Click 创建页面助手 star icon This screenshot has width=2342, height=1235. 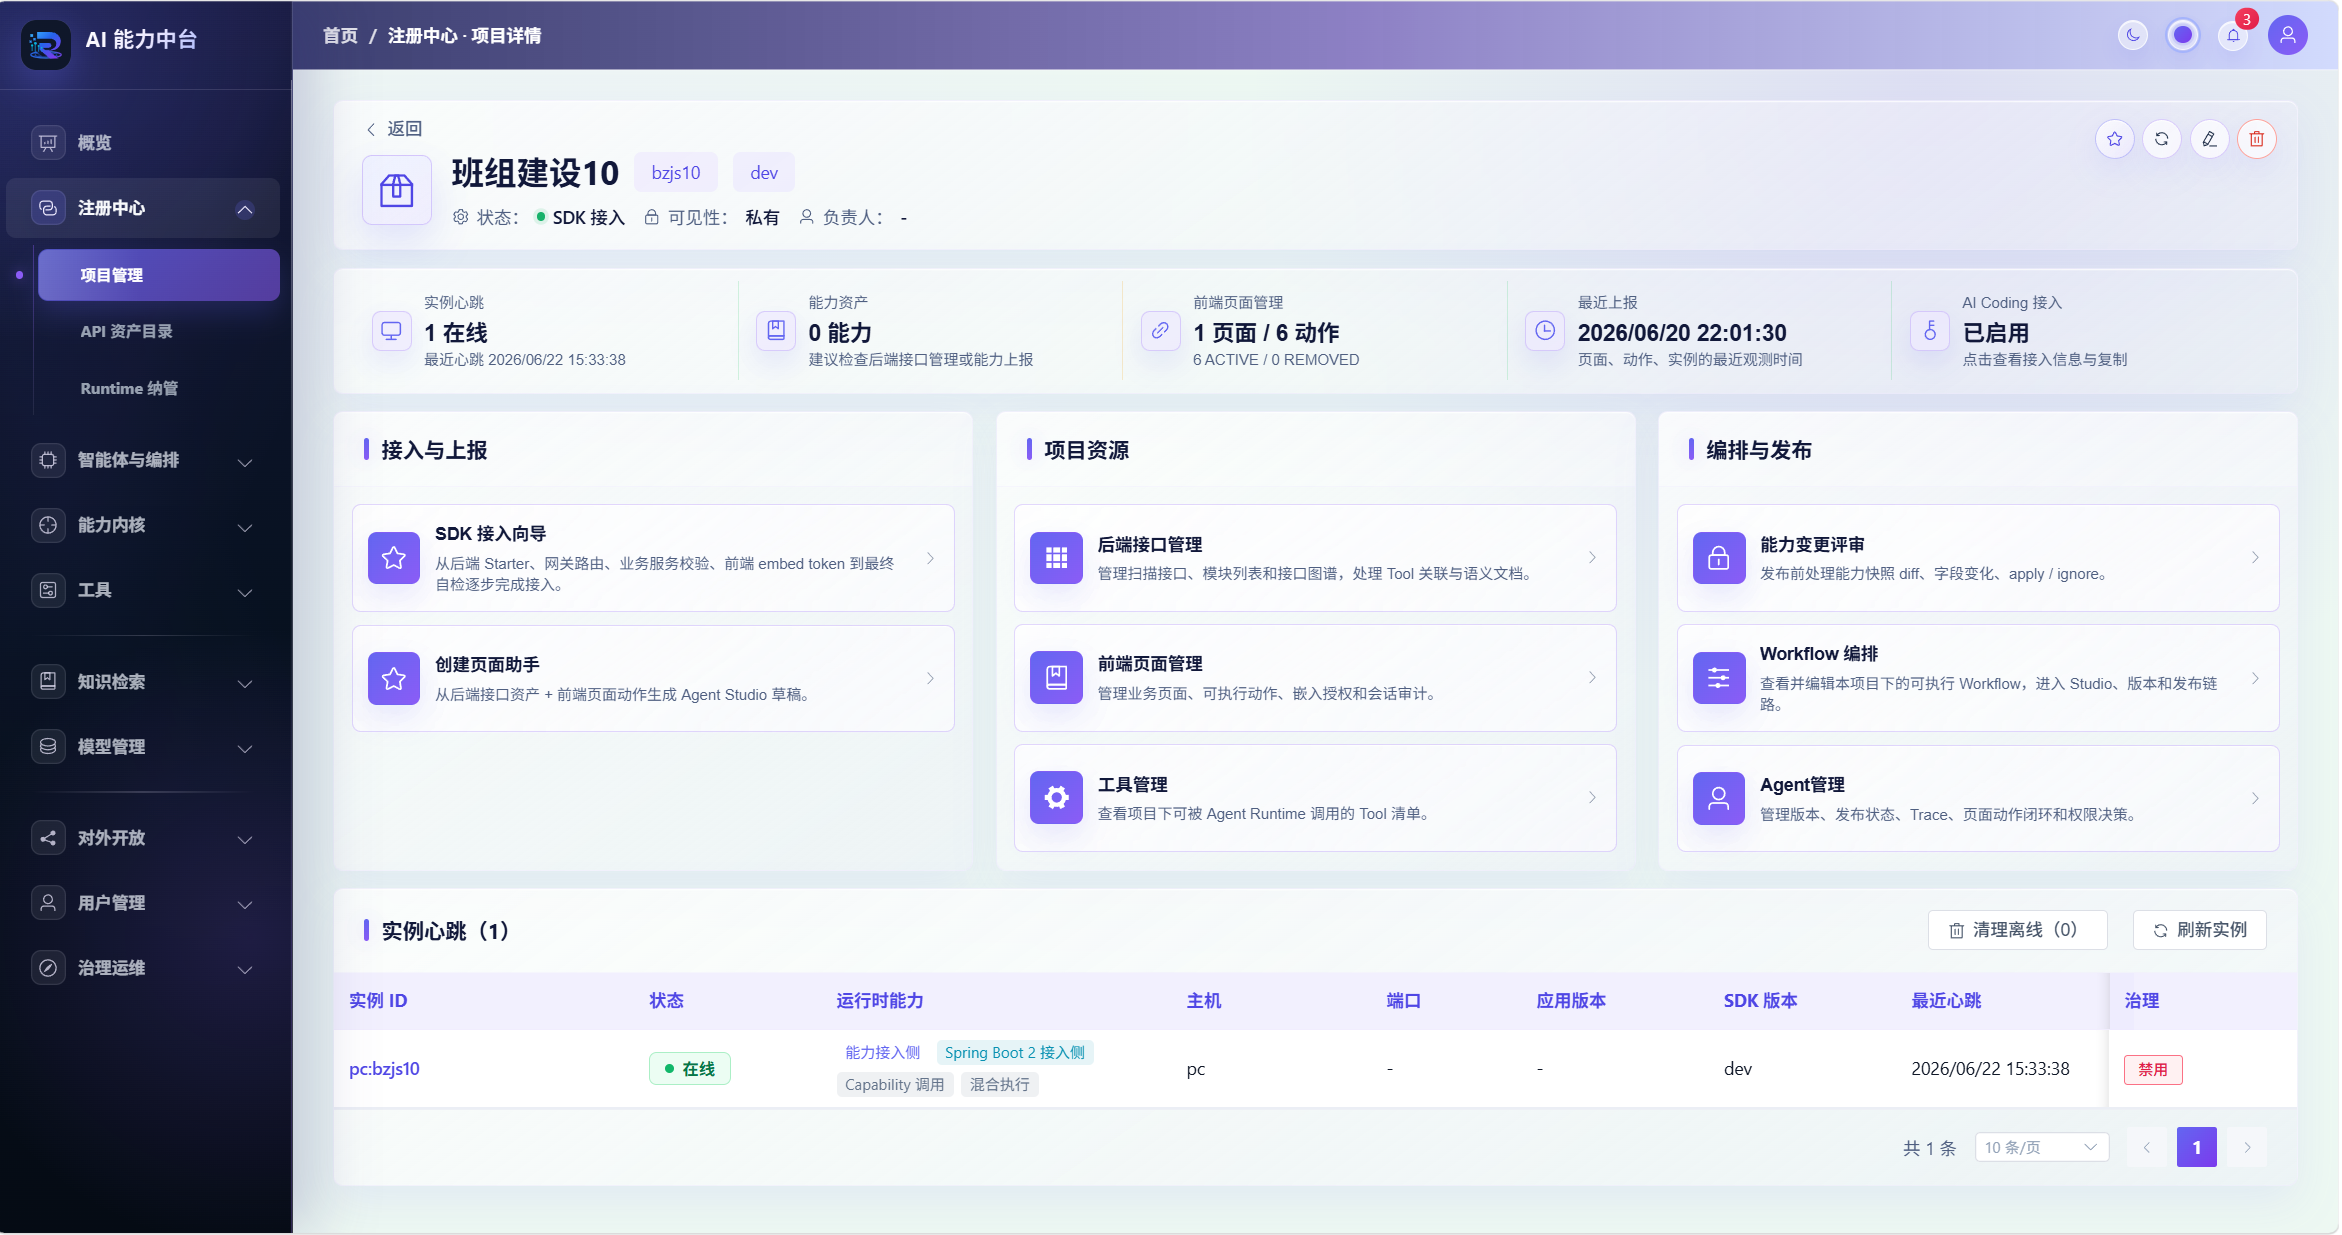click(x=394, y=679)
